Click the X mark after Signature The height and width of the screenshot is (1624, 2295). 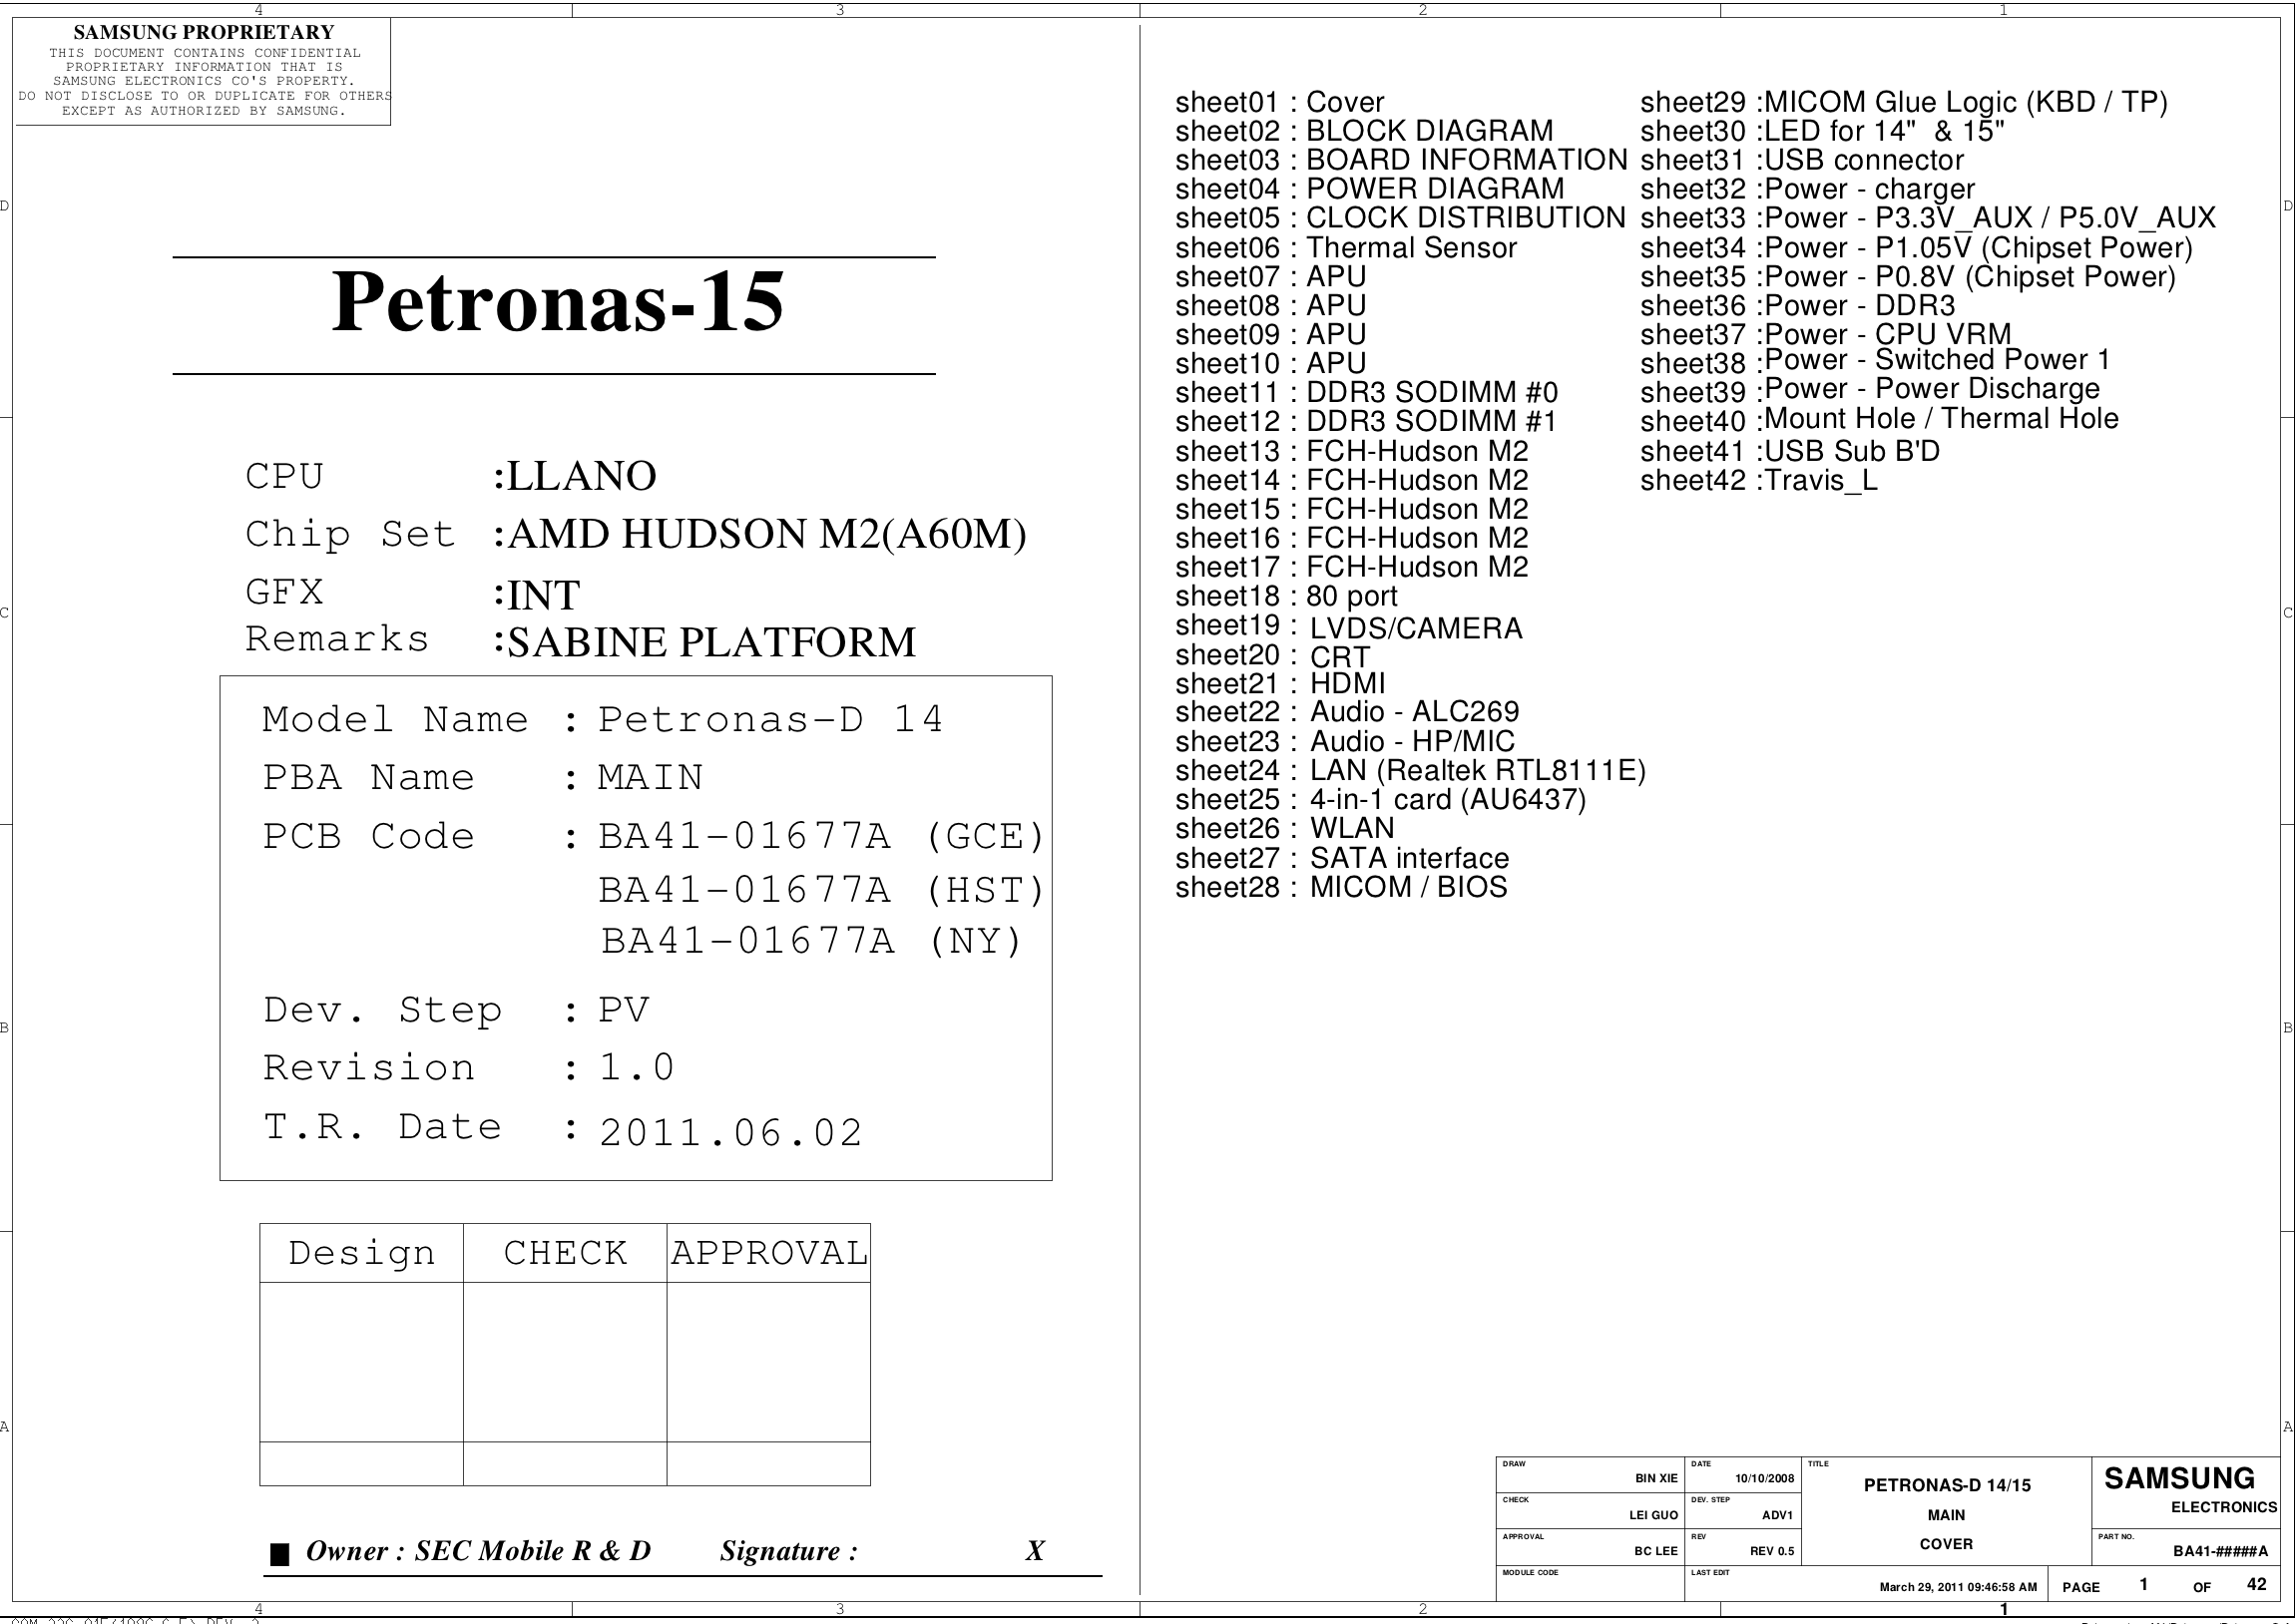pyautogui.click(x=1035, y=1551)
